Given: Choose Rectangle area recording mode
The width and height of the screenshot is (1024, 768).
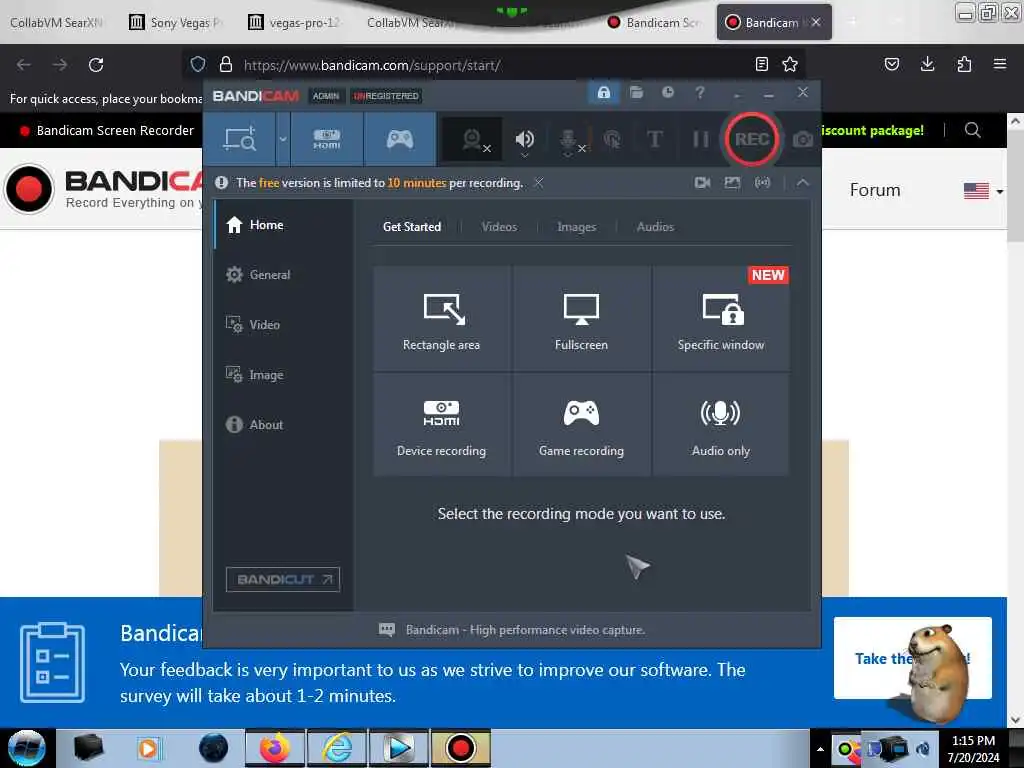Looking at the screenshot, I should (x=441, y=319).
